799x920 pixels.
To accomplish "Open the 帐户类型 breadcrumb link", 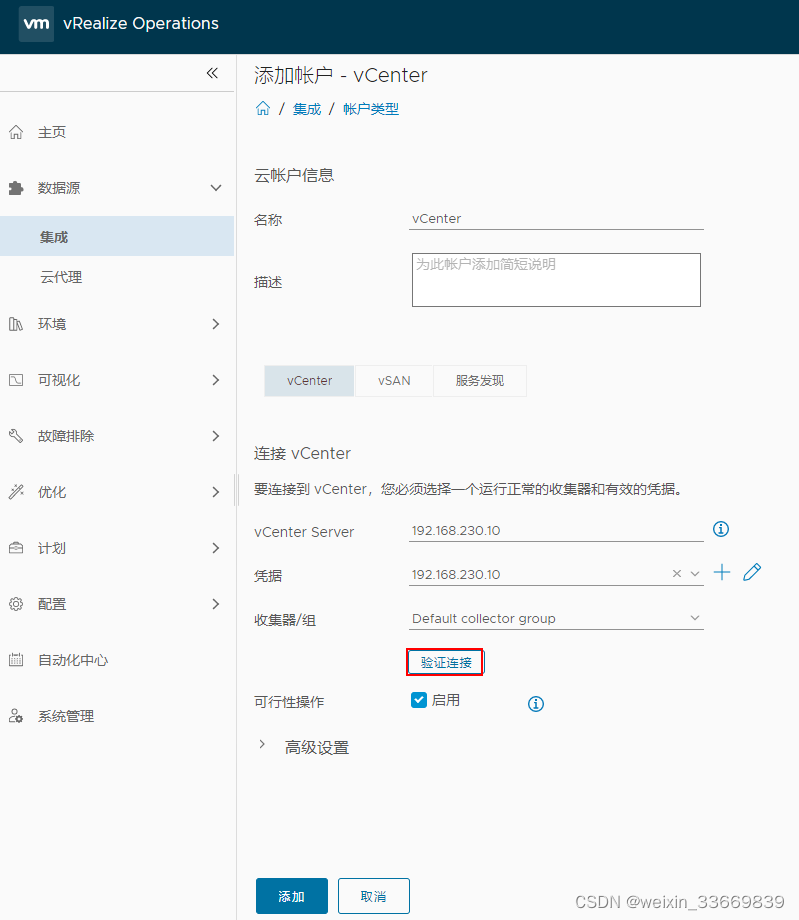I will point(371,109).
